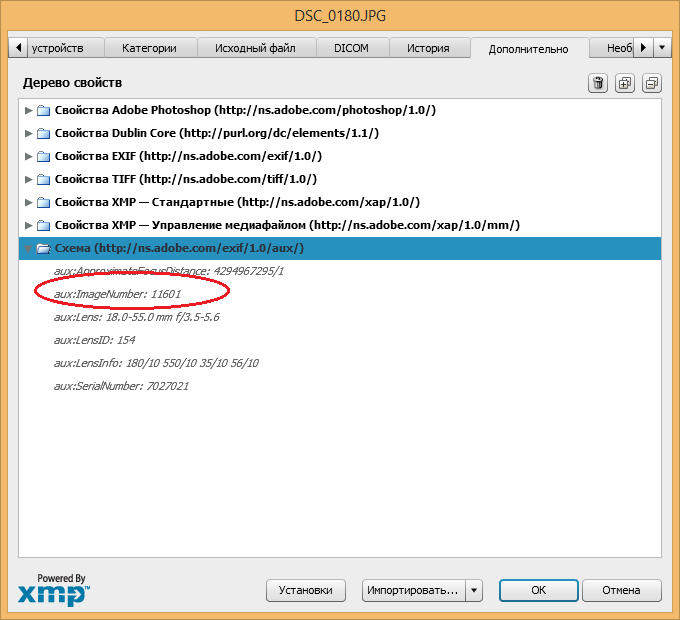
Task: Select aux:LensInfo property row
Action: [156, 363]
